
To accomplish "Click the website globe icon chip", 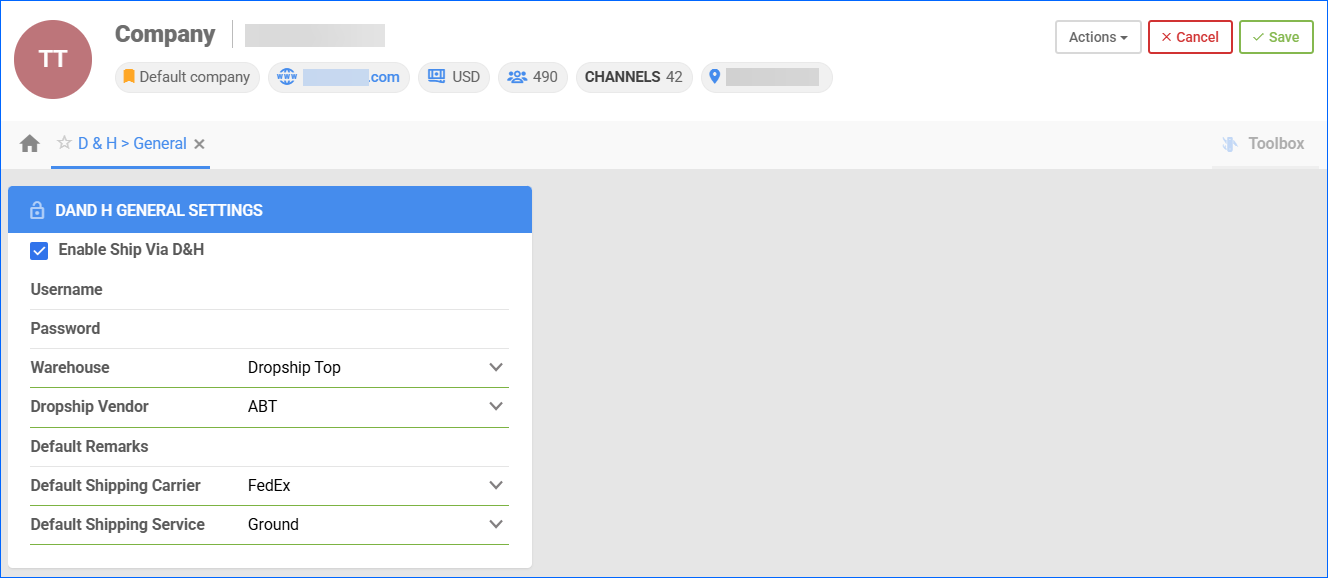I will 339,77.
